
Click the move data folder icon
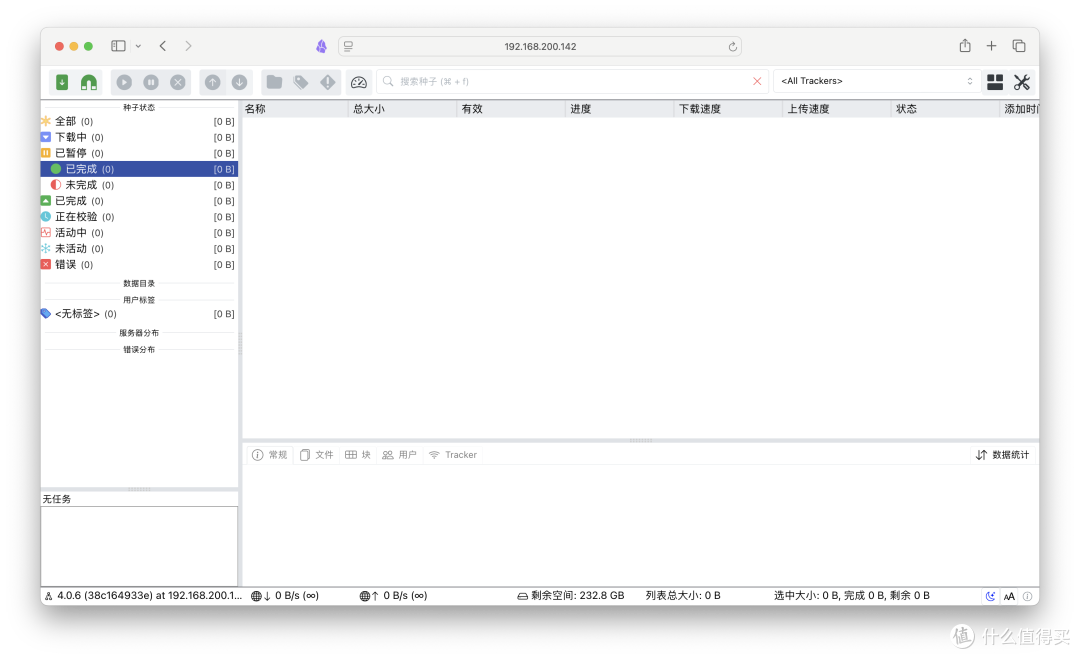[x=274, y=82]
